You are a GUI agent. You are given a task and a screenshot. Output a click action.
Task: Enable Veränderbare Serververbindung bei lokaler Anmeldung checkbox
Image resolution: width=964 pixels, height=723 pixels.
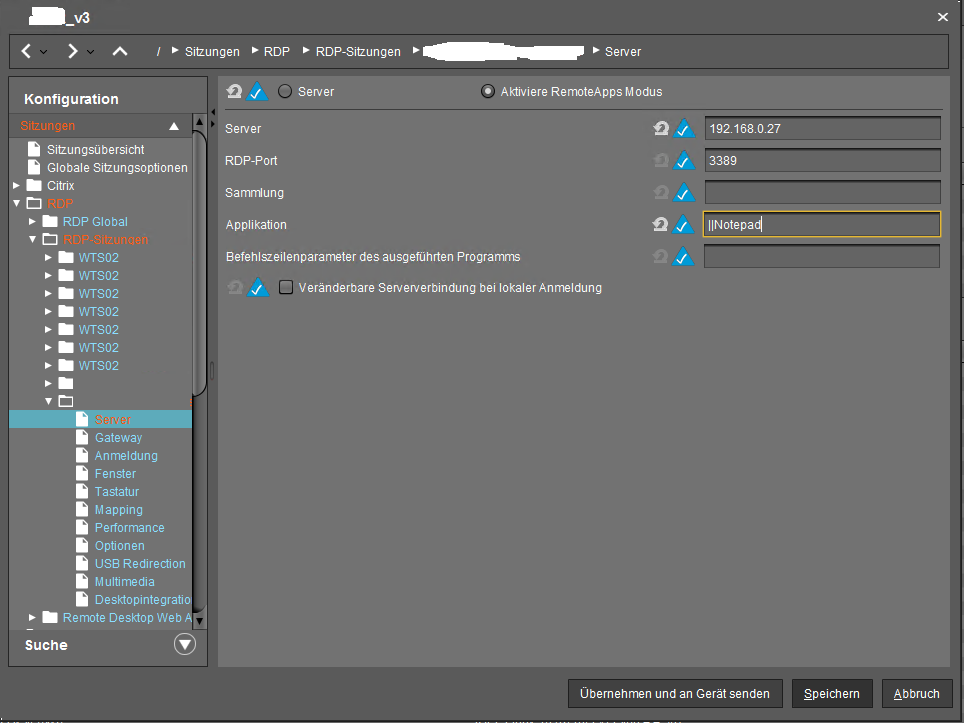[286, 288]
